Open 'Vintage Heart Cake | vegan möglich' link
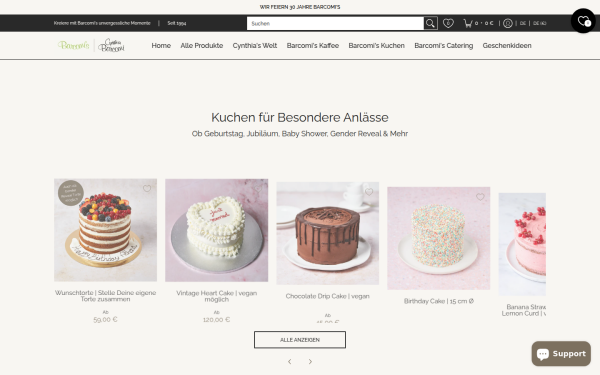 coord(217,296)
